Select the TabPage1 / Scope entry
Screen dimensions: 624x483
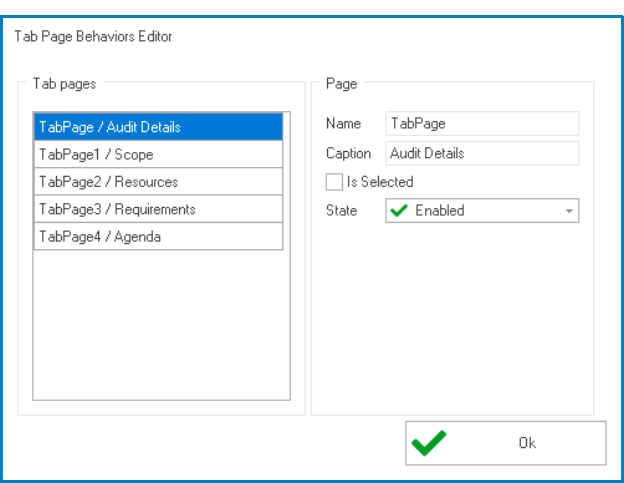point(158,154)
